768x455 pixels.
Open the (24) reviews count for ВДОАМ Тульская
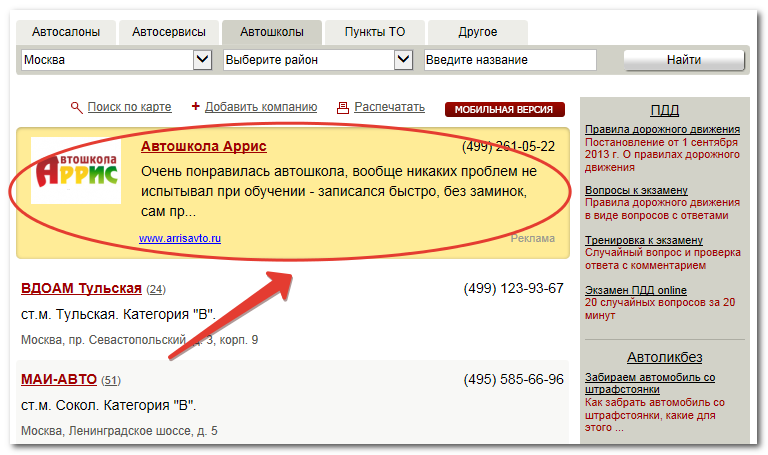[x=156, y=289]
